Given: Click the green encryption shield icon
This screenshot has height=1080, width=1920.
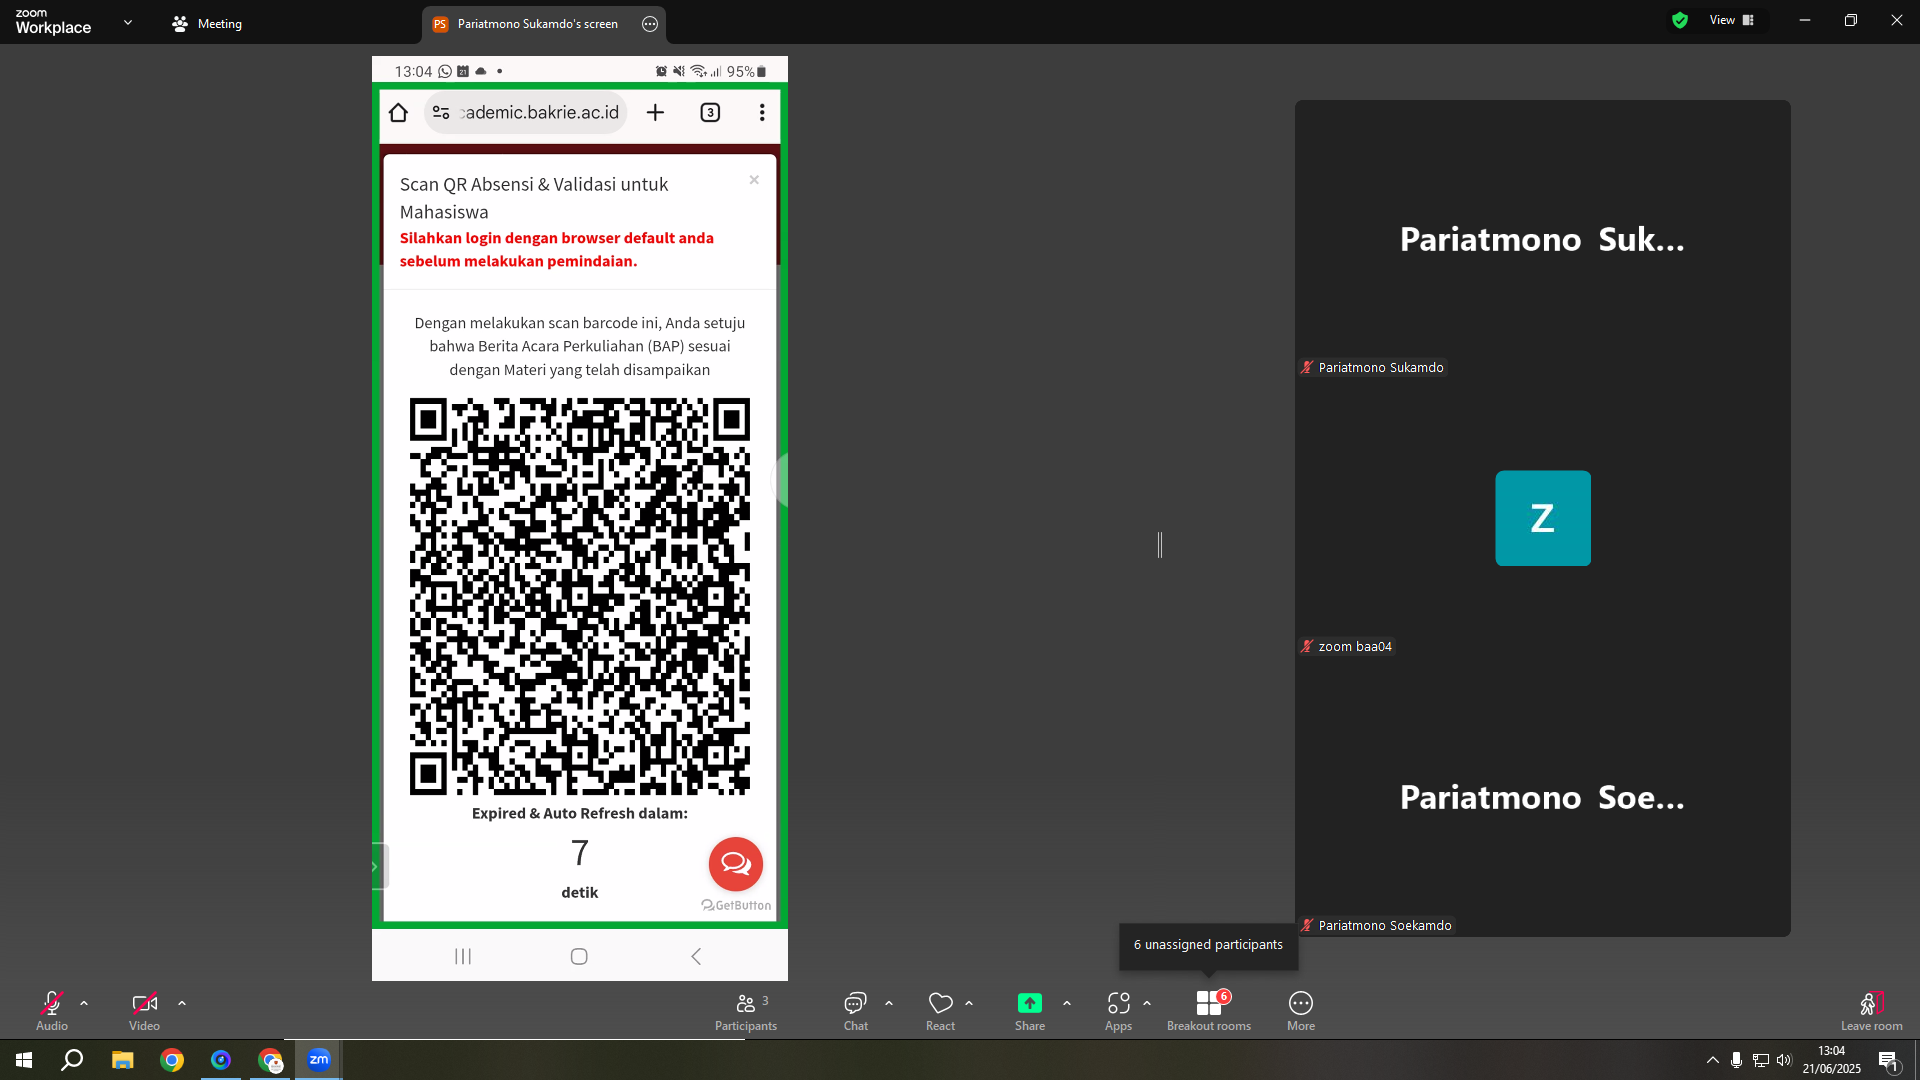Looking at the screenshot, I should (1680, 20).
